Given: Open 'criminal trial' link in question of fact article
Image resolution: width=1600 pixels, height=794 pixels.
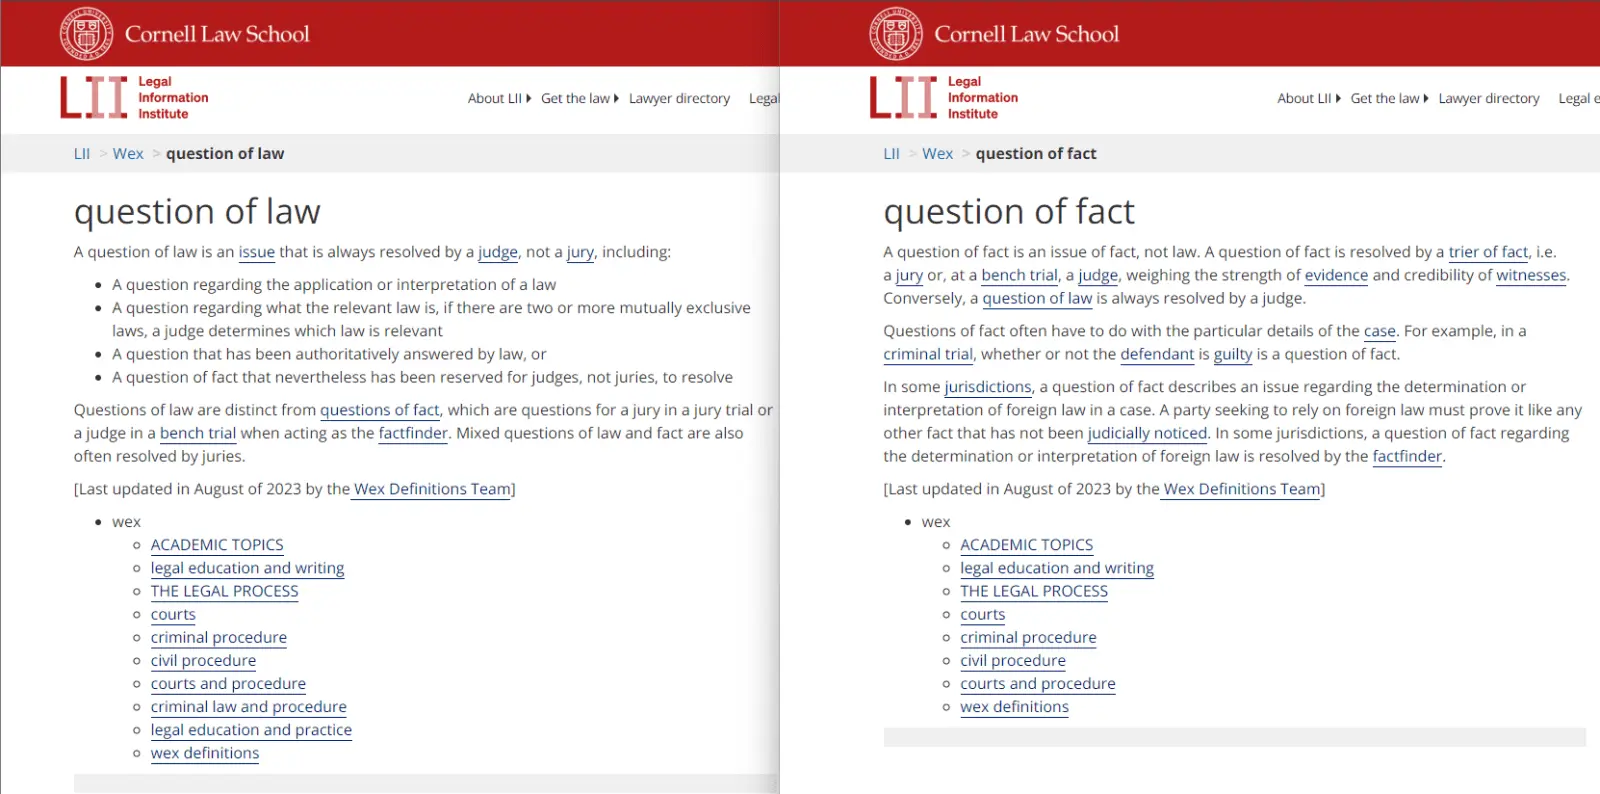Looking at the screenshot, I should tap(928, 354).
